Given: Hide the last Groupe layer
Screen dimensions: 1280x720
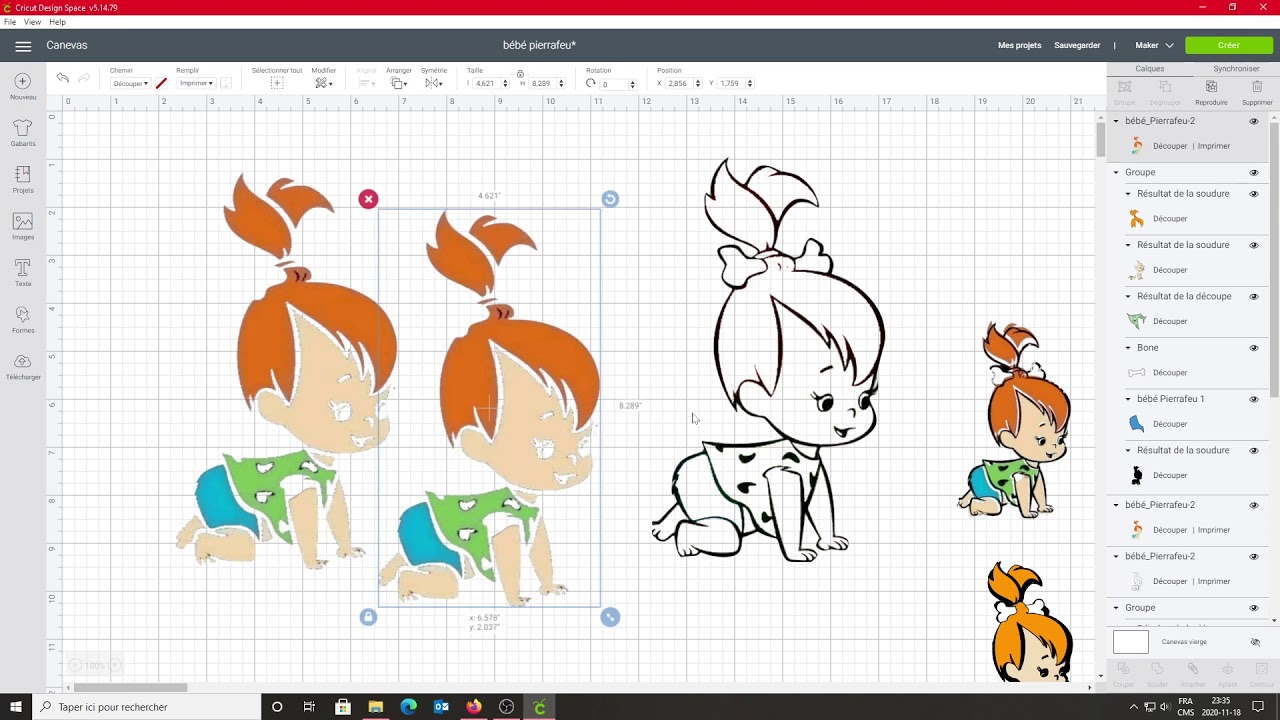Looking at the screenshot, I should click(x=1254, y=608).
